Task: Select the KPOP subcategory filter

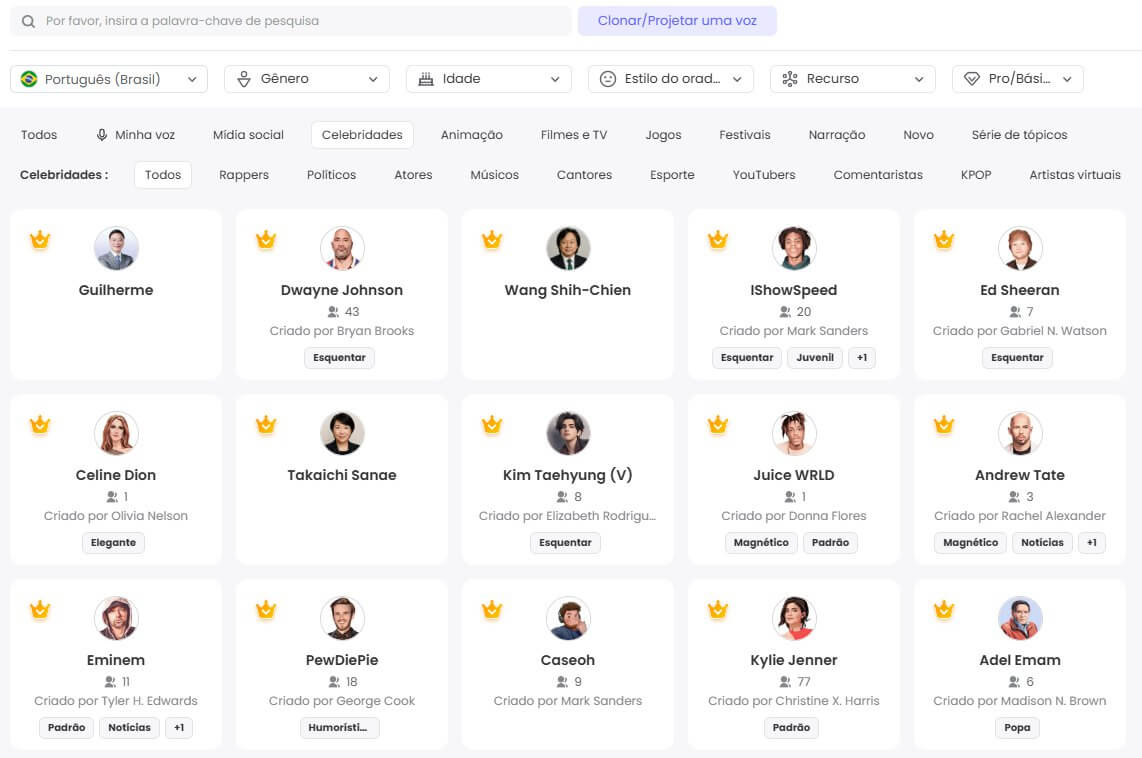Action: (x=976, y=175)
